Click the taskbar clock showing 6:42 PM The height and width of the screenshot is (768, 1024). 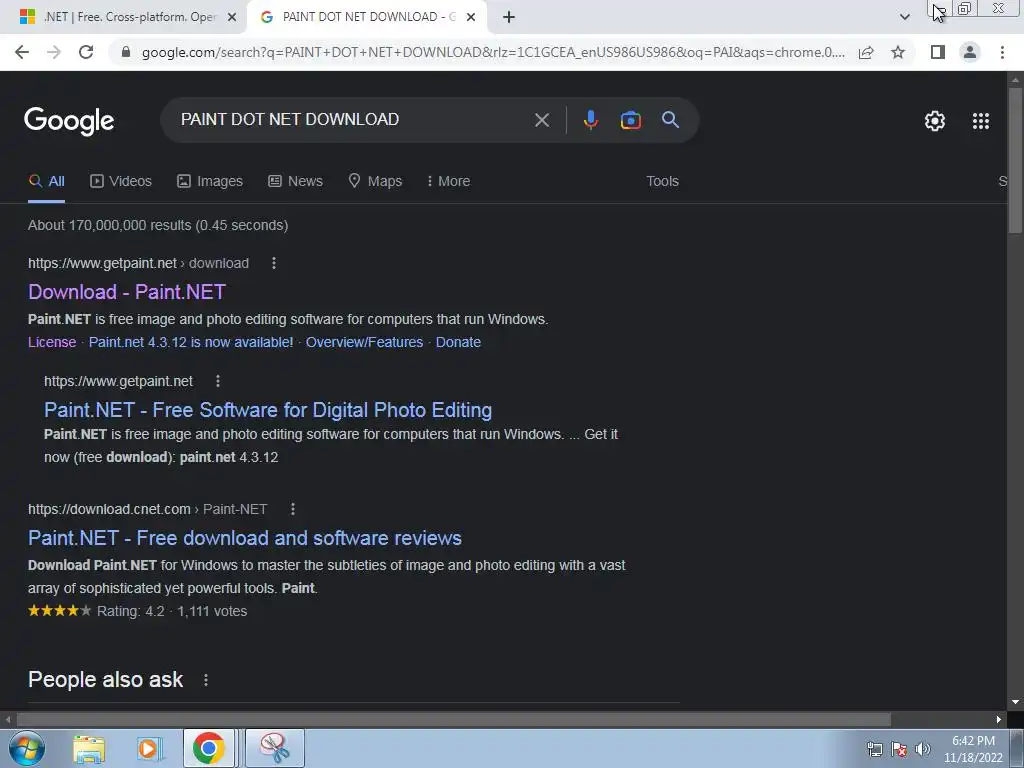coord(973,749)
